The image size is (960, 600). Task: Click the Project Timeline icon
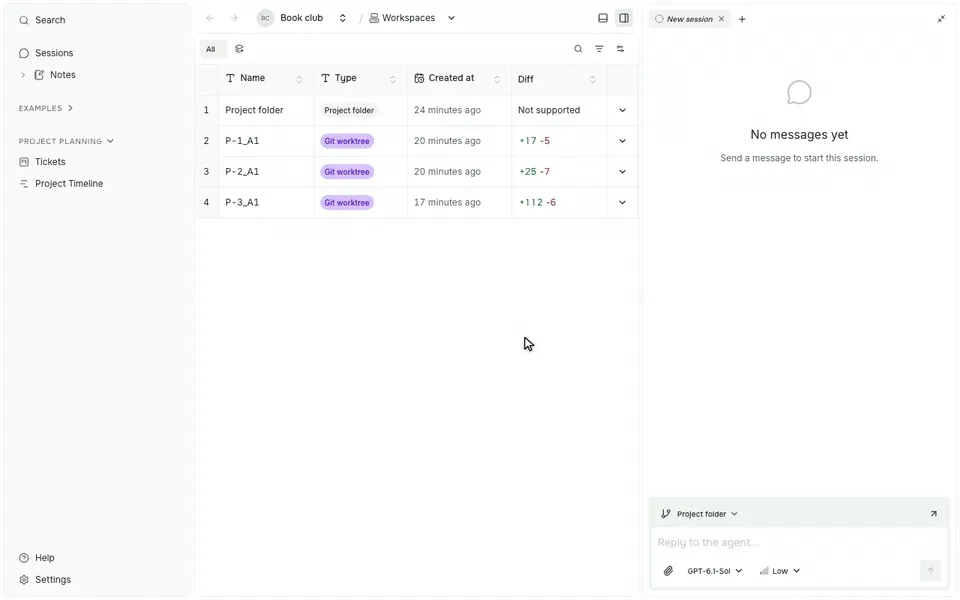tap(24, 184)
